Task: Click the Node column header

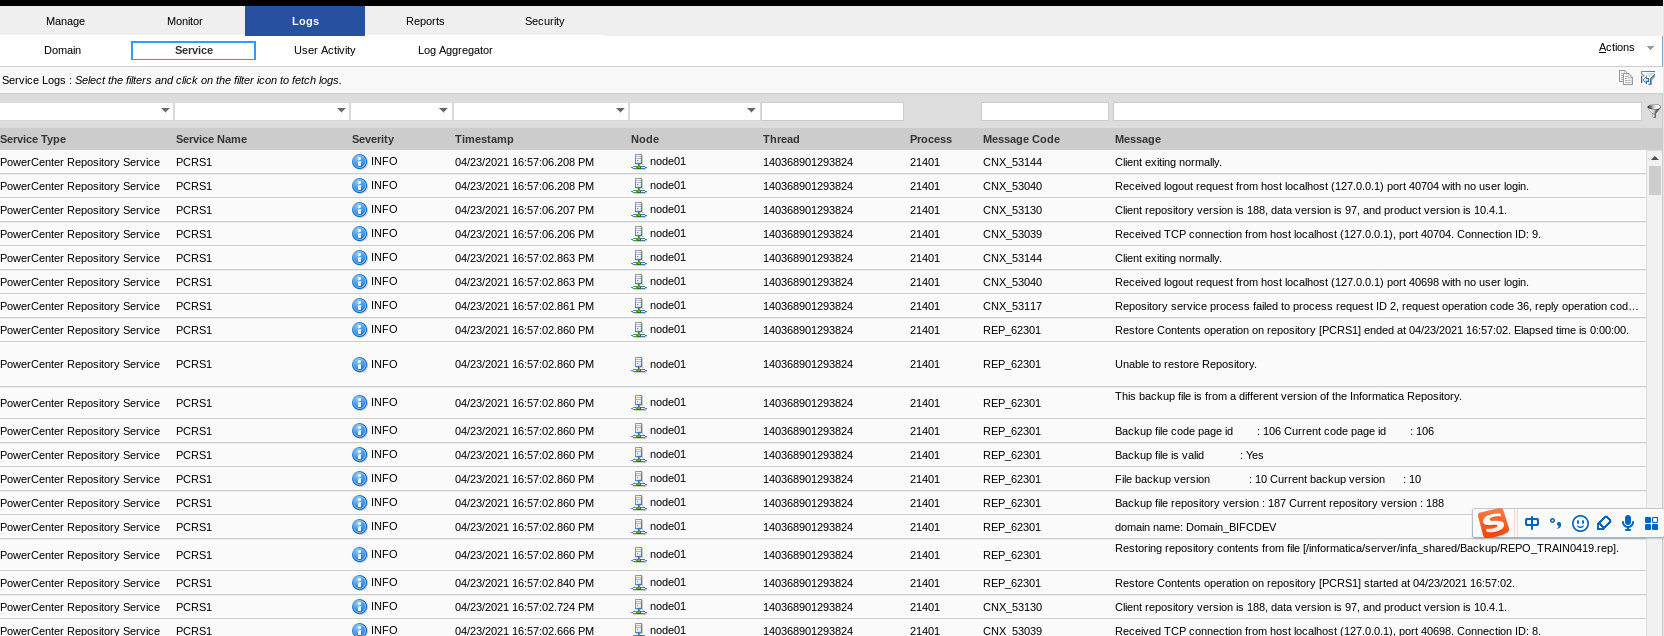Action: 645,139
